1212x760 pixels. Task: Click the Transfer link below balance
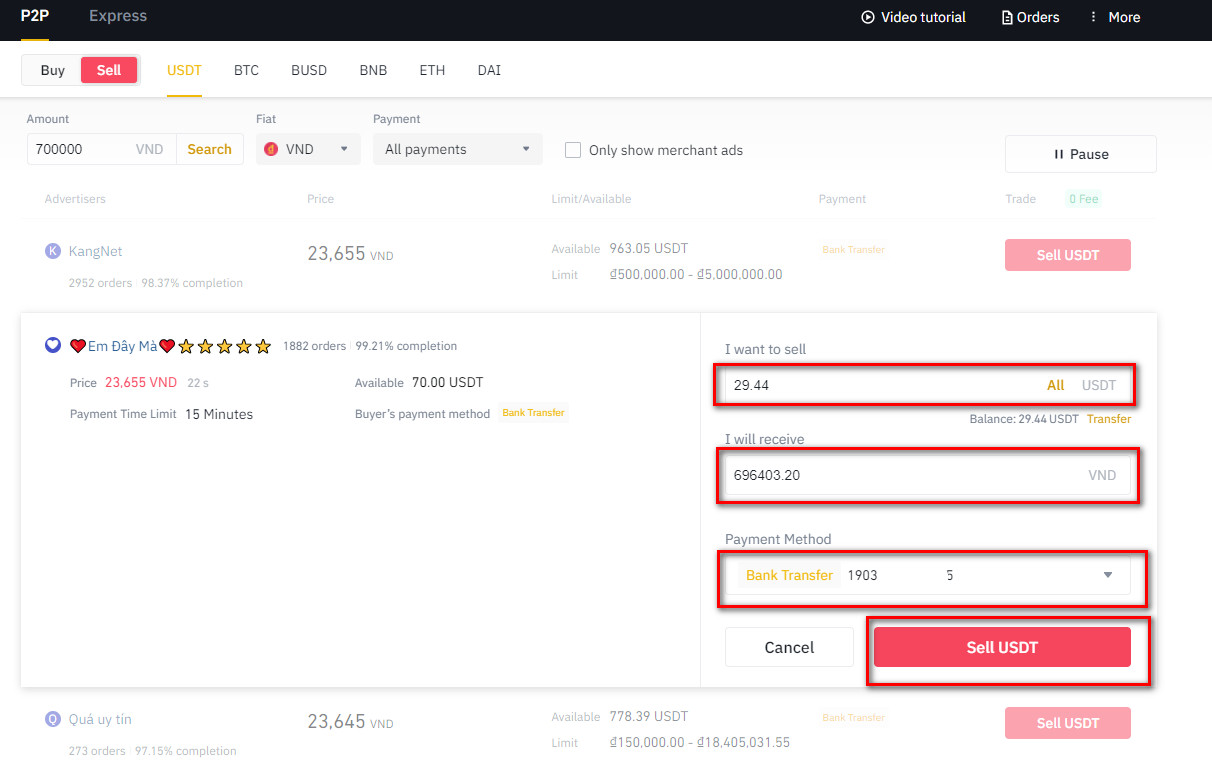(x=1109, y=419)
